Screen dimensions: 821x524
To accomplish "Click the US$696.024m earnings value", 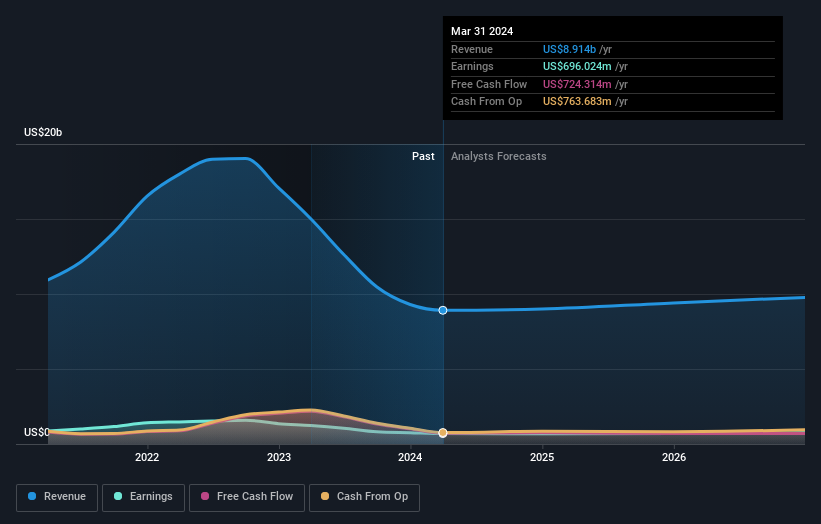I will click(x=577, y=66).
